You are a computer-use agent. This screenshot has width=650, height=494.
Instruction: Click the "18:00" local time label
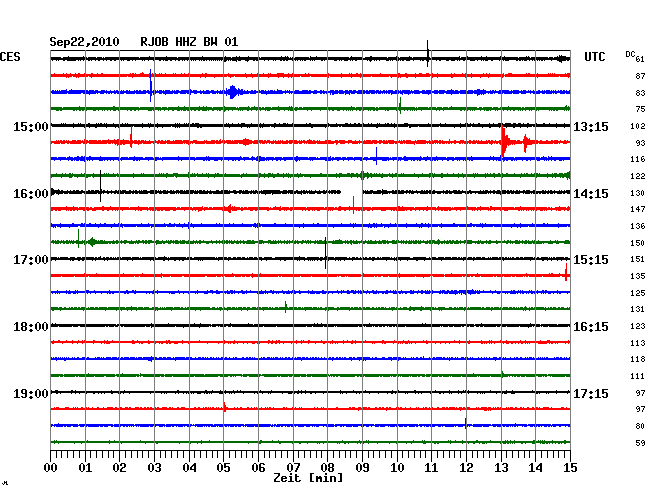pos(31,327)
